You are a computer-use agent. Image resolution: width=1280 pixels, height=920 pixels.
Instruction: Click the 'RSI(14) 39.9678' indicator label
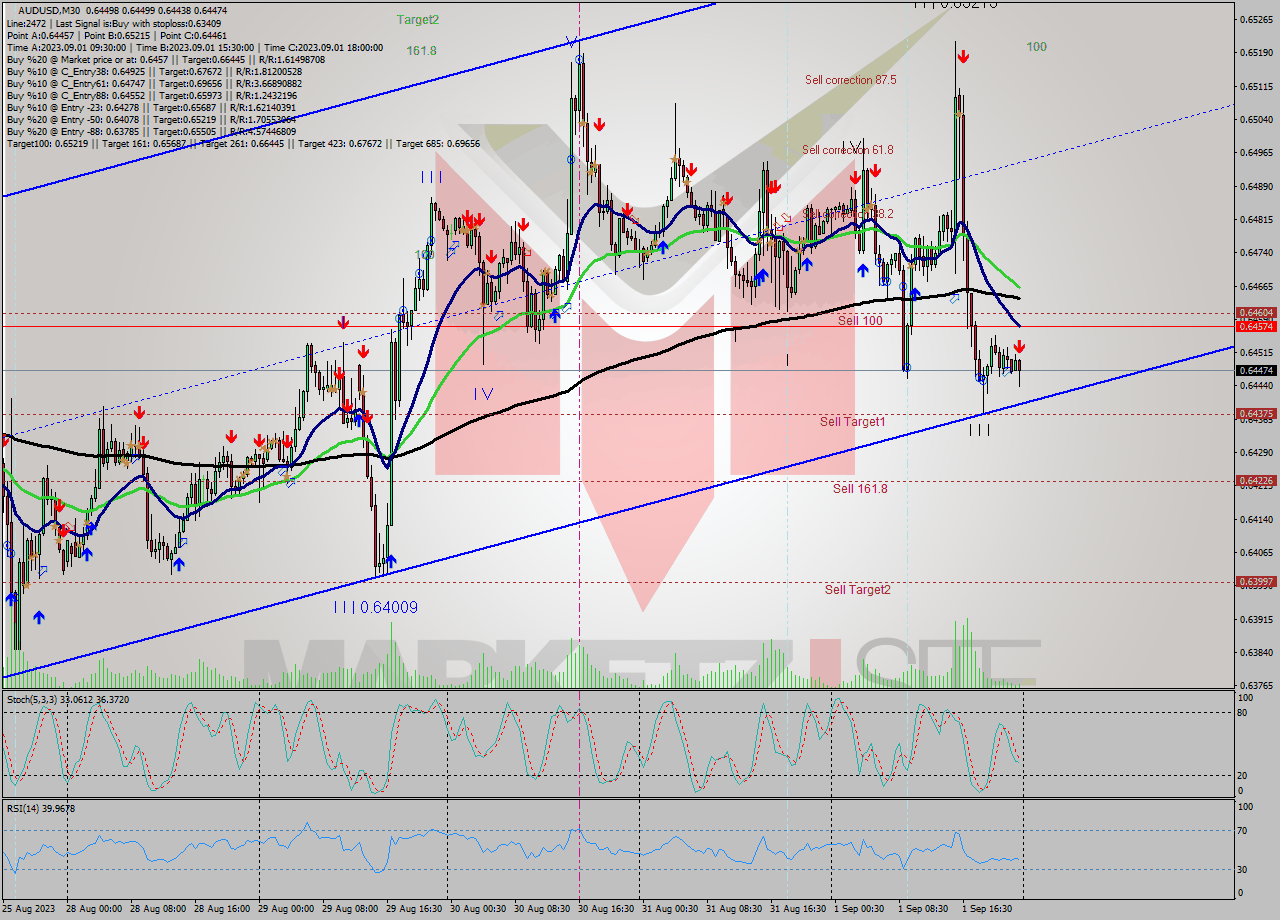point(41,809)
